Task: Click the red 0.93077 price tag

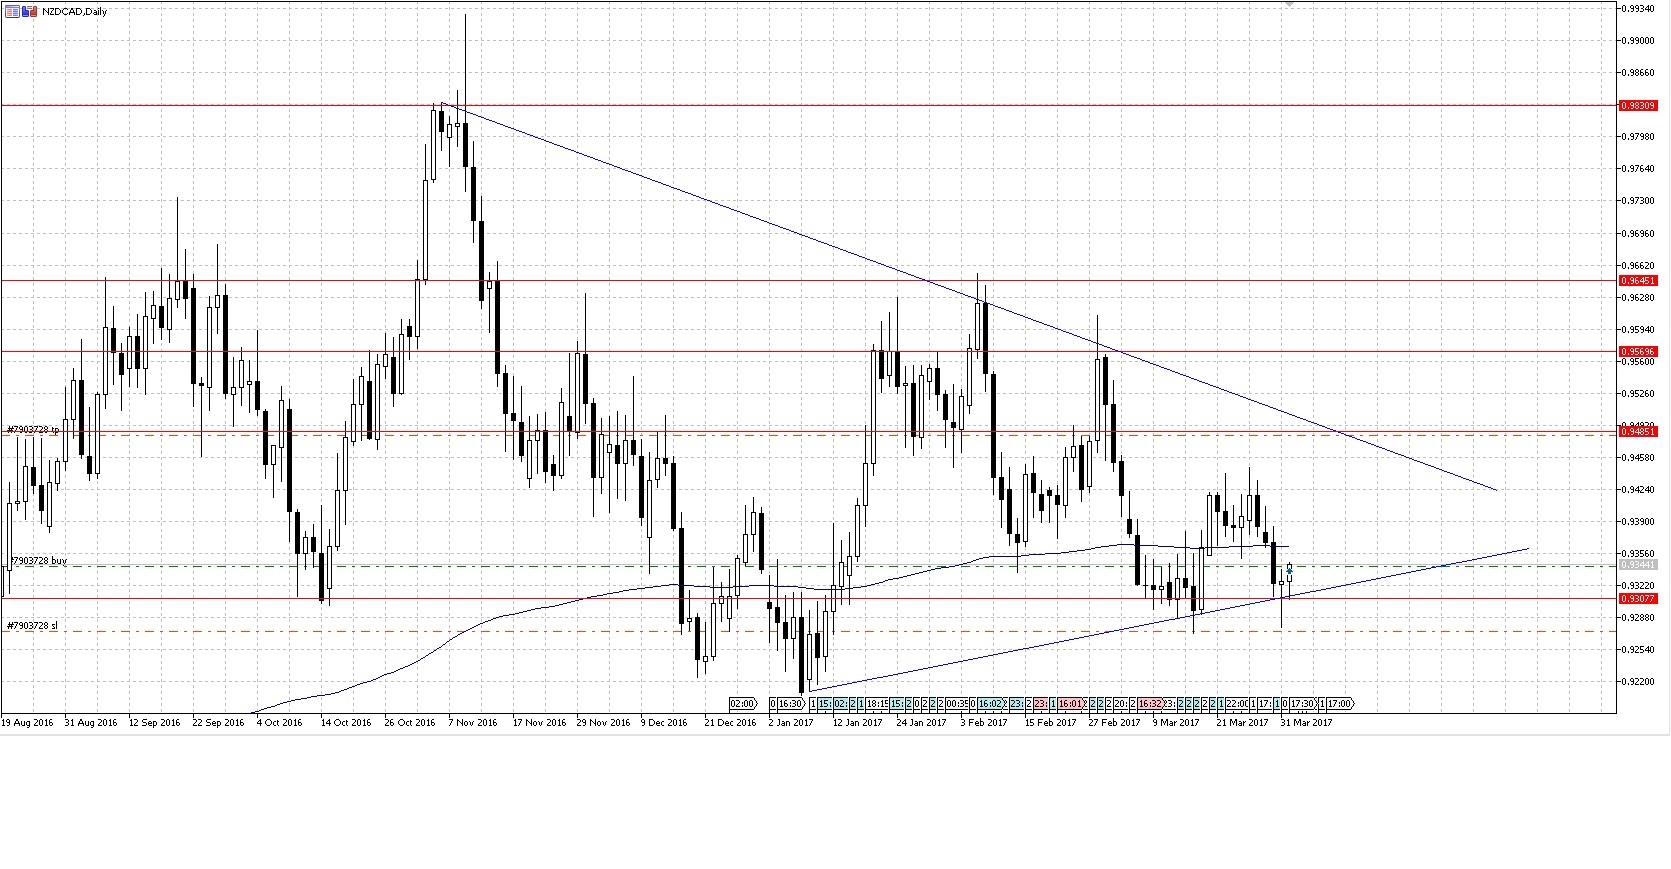Action: [x=1638, y=598]
